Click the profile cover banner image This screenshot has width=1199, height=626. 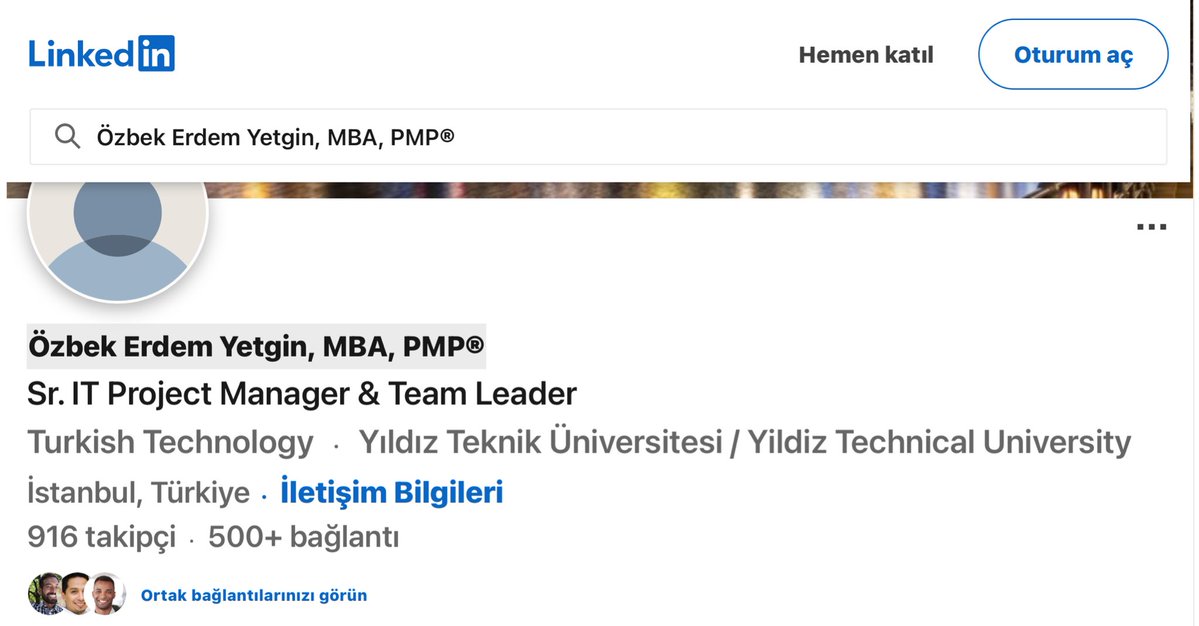point(700,189)
